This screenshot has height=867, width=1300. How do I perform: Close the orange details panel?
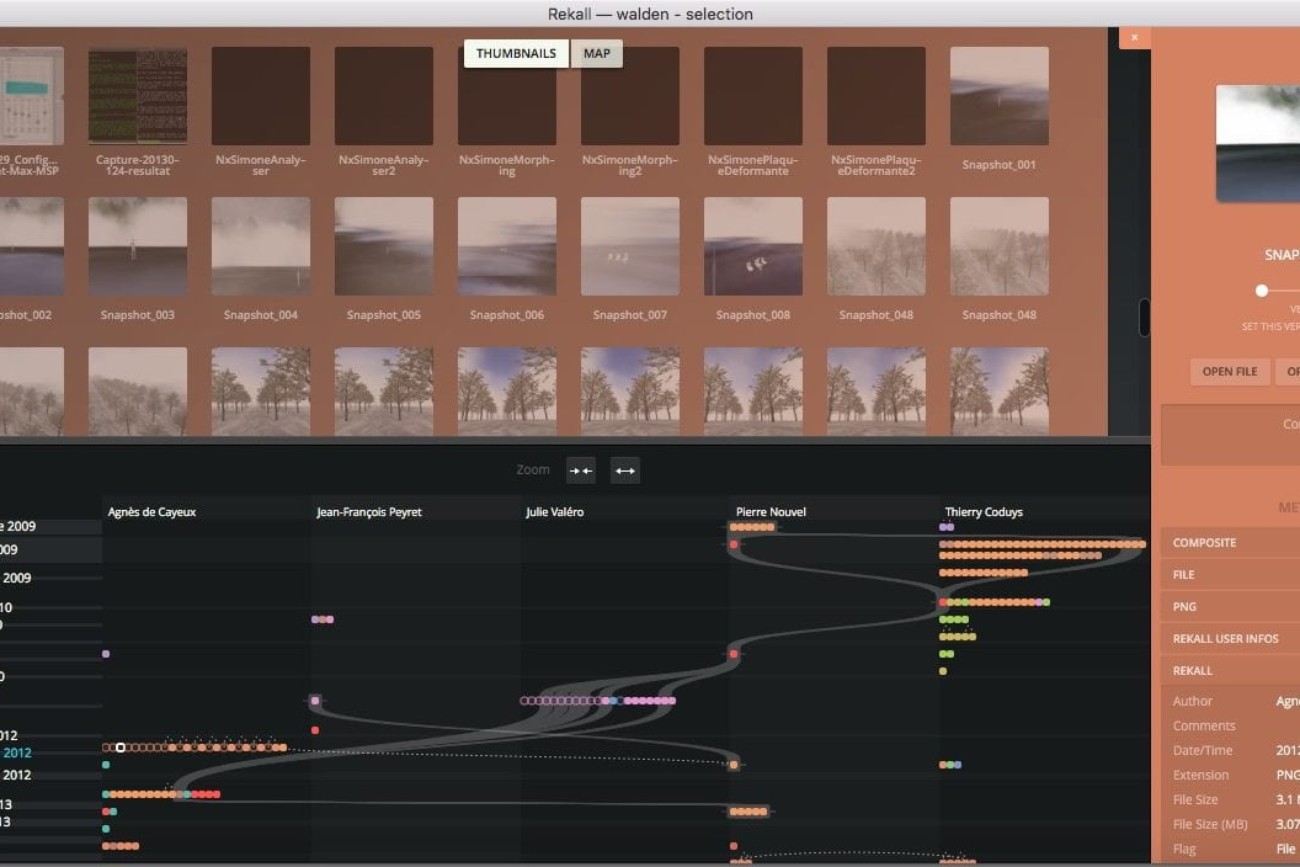(1134, 38)
